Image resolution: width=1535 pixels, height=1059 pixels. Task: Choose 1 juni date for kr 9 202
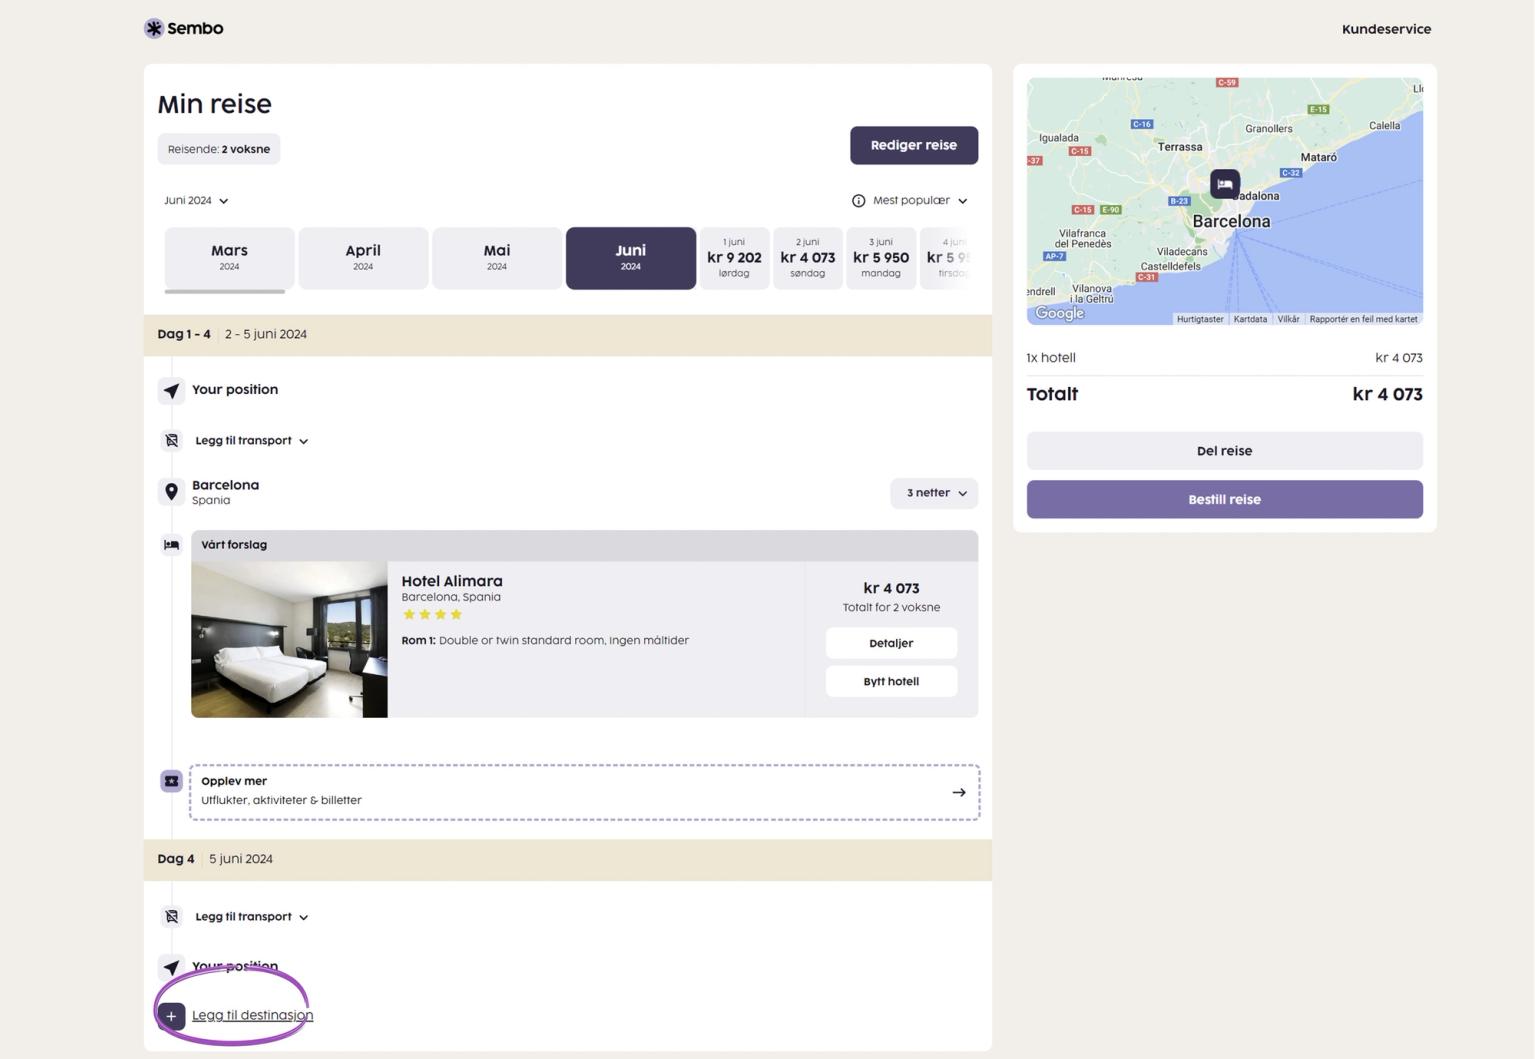pos(734,258)
